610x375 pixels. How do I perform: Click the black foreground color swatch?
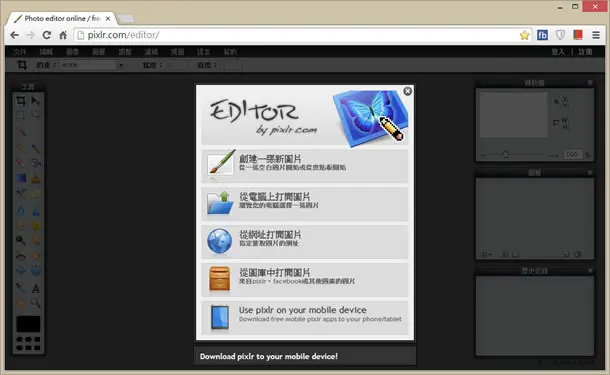tap(28, 324)
